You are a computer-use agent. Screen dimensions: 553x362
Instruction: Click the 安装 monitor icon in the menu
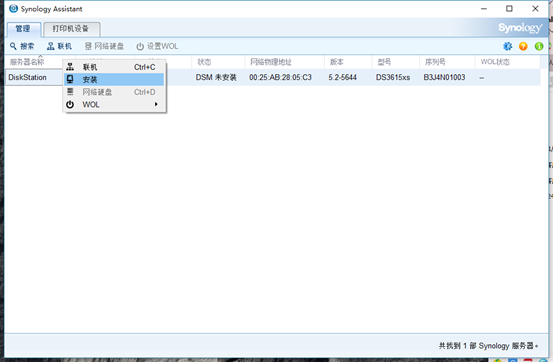[70, 79]
